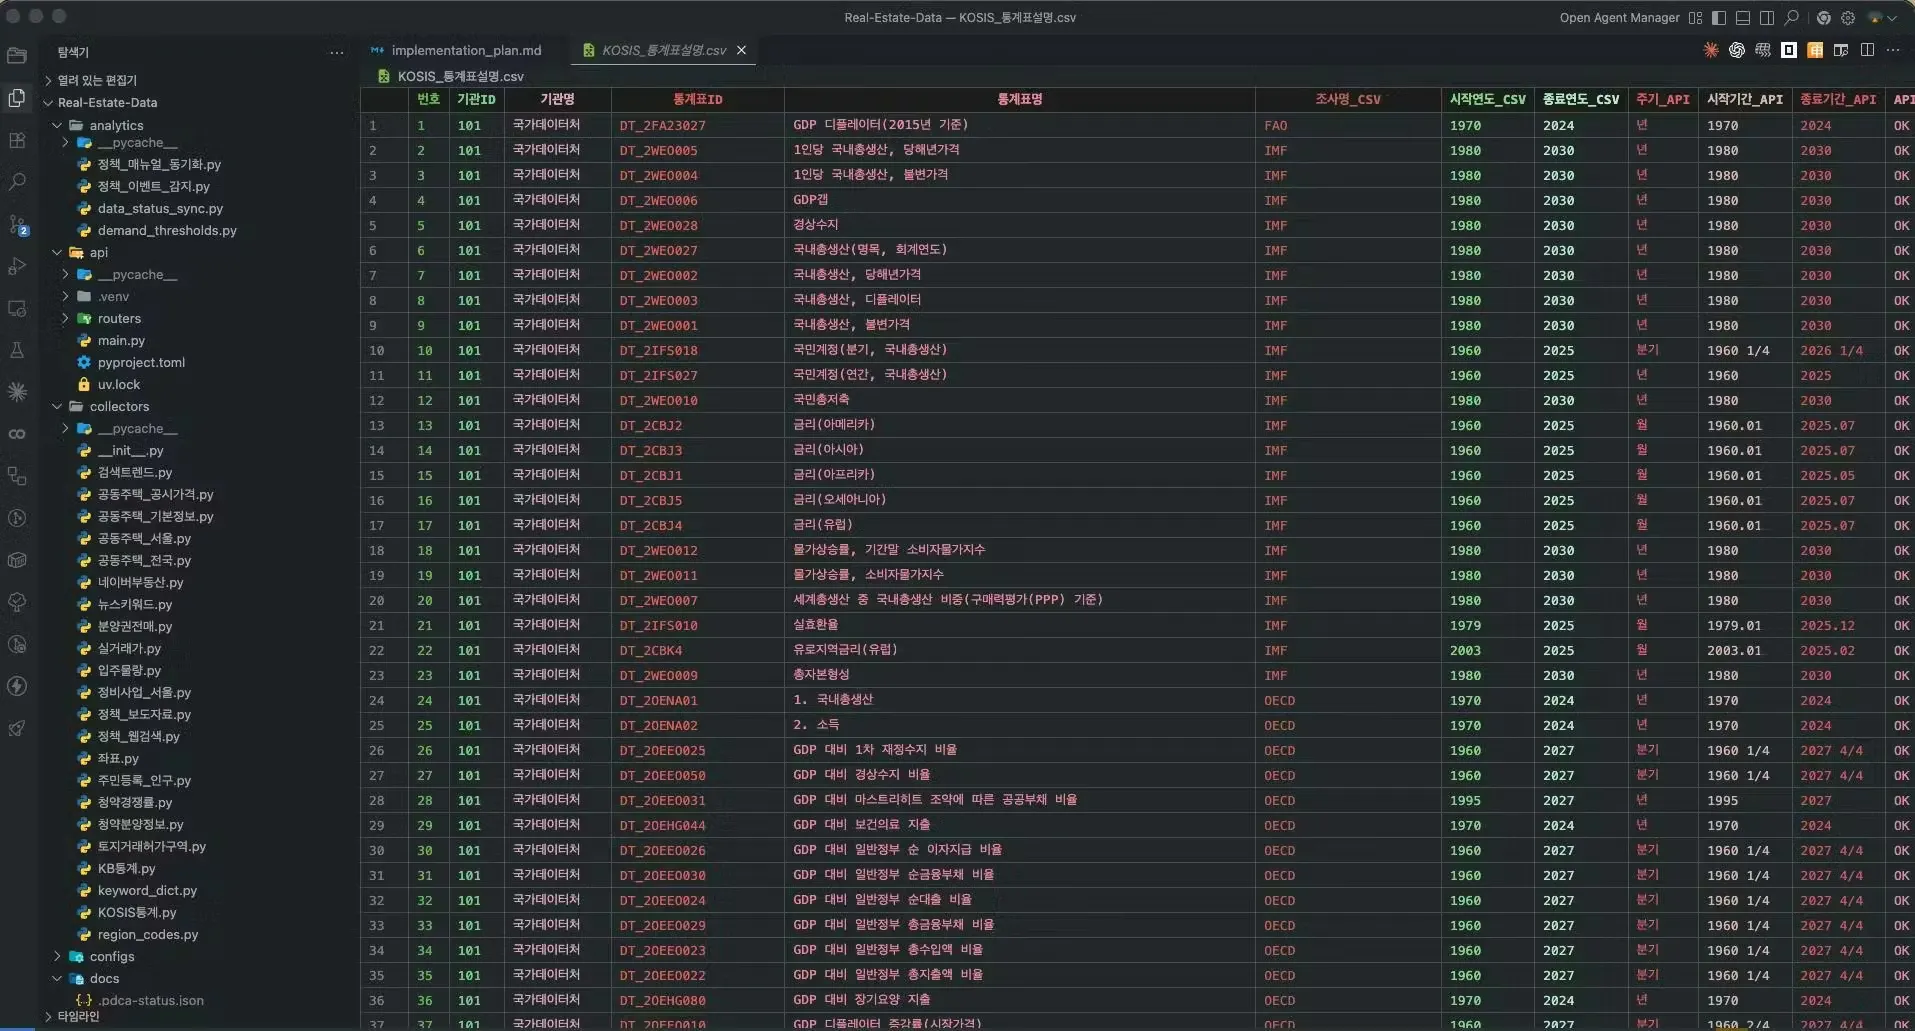Open the uv.lock file
Screen dimensions: 1915x1031
point(118,384)
